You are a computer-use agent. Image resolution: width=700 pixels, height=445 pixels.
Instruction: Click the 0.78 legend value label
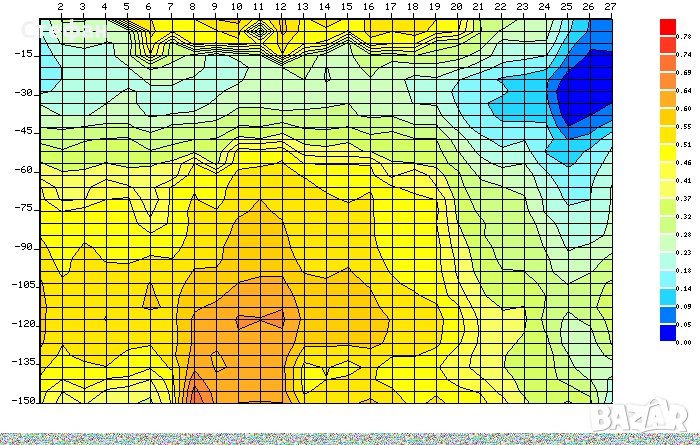684,36
